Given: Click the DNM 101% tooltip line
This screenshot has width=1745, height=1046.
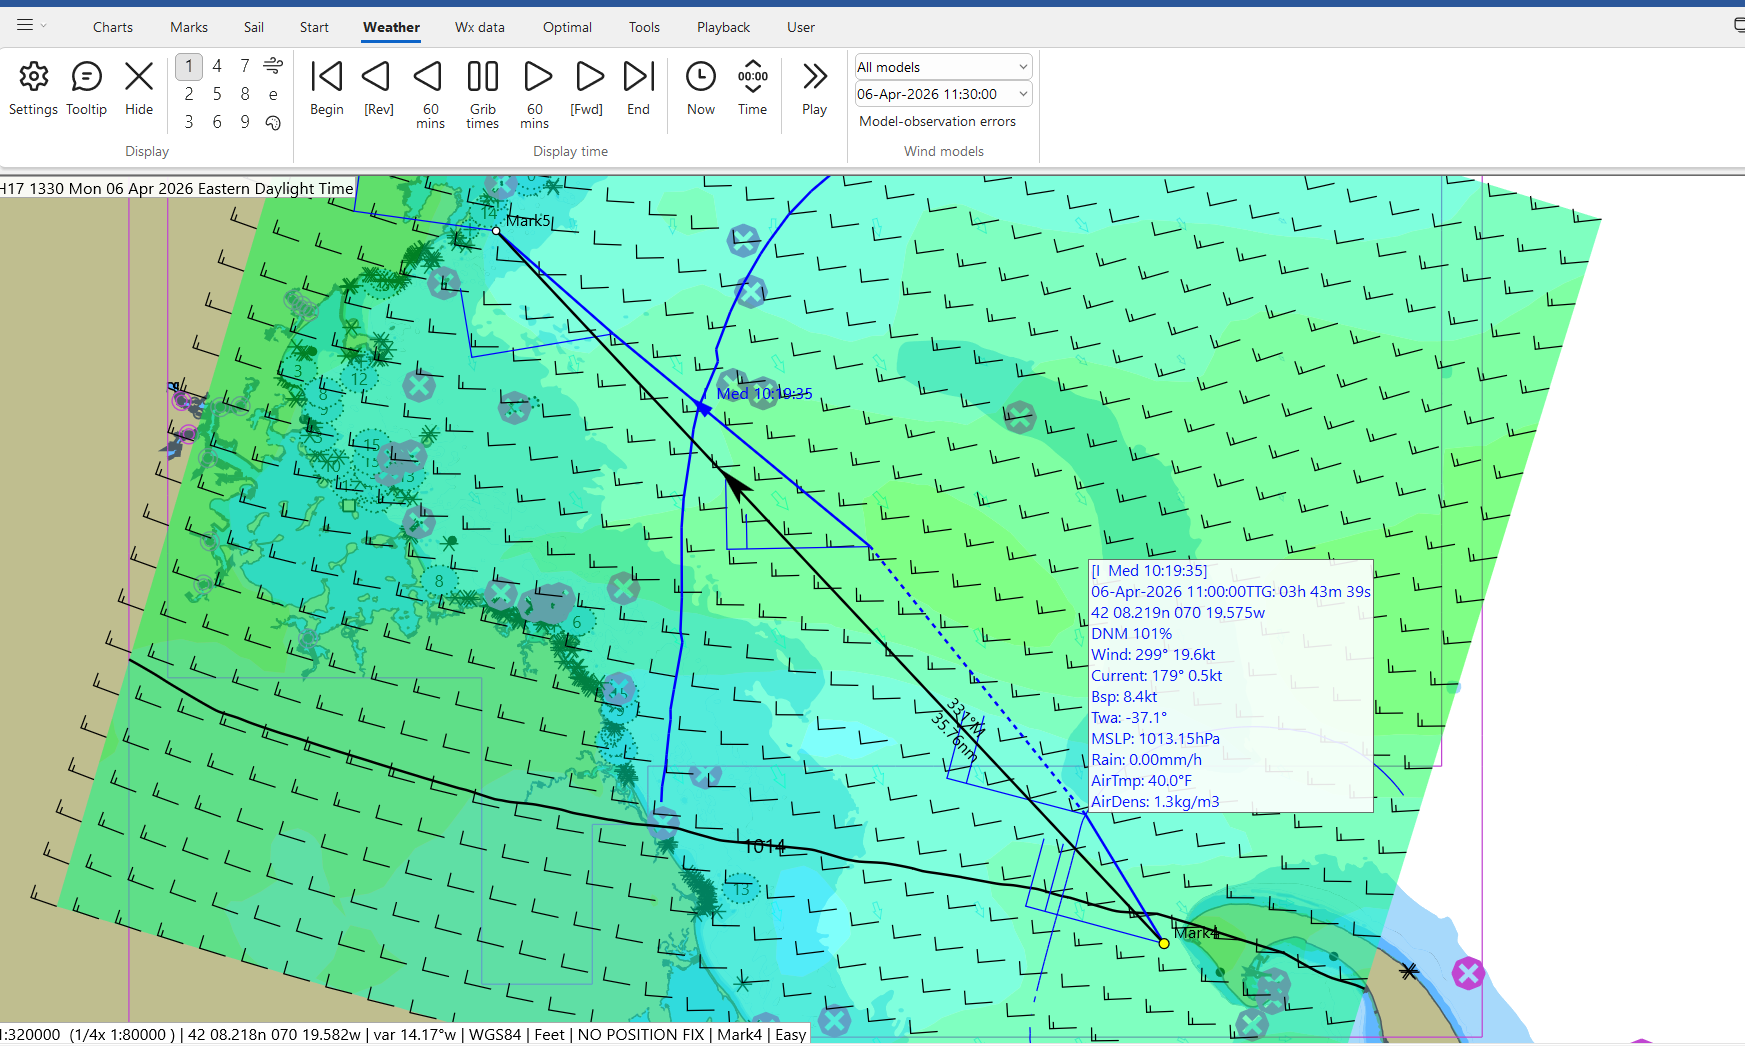Looking at the screenshot, I should tap(1131, 634).
